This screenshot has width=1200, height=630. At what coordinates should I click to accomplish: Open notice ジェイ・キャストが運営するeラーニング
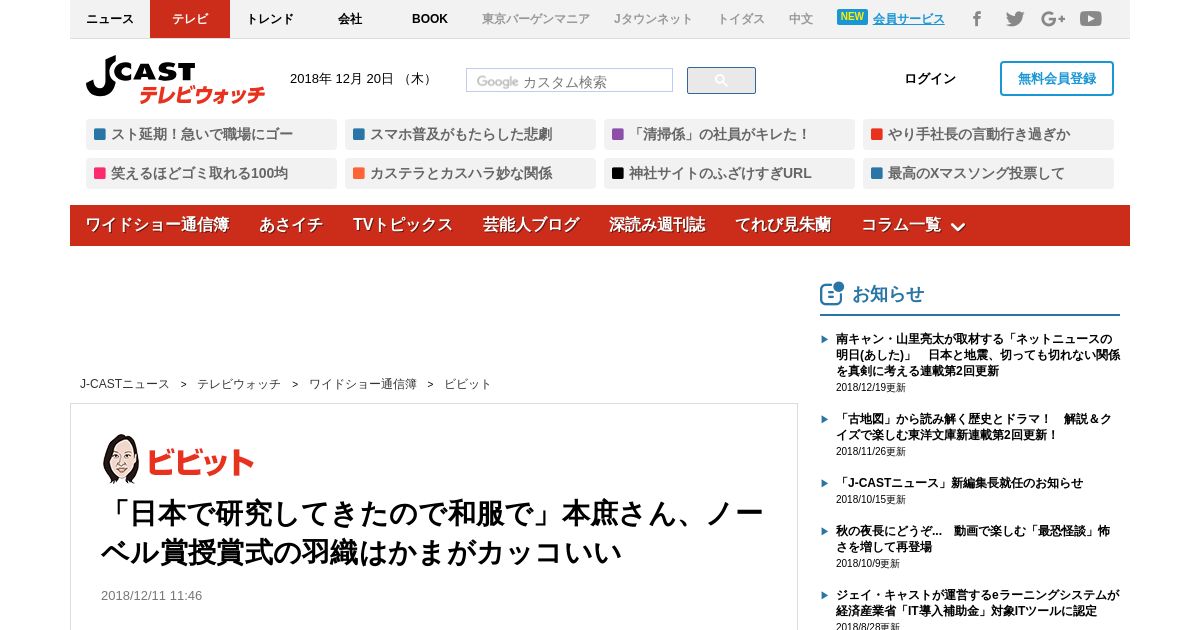click(x=977, y=603)
